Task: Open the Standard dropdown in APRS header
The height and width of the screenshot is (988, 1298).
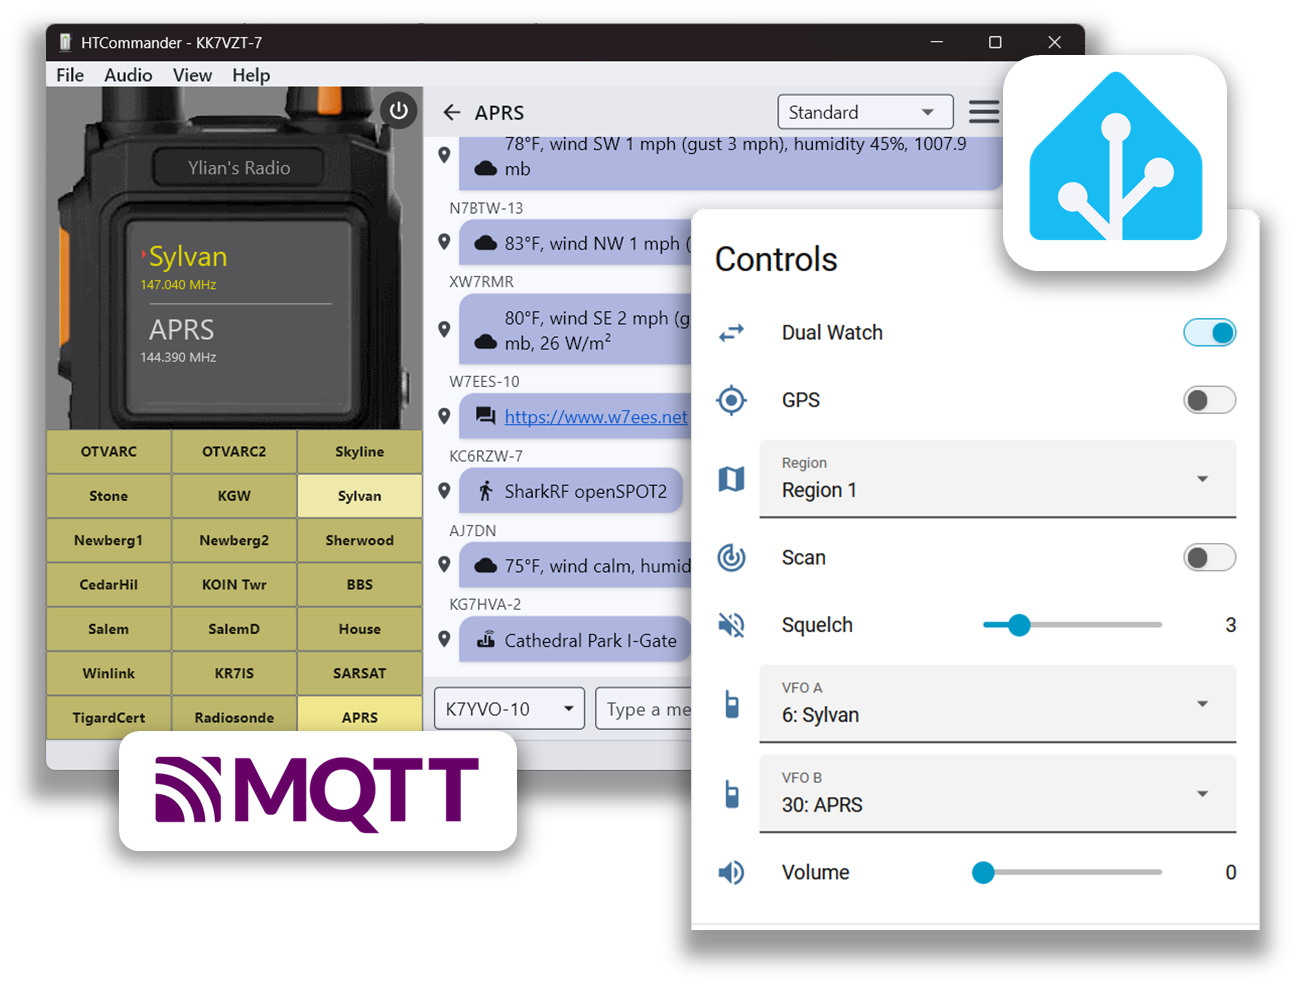Action: [x=865, y=112]
